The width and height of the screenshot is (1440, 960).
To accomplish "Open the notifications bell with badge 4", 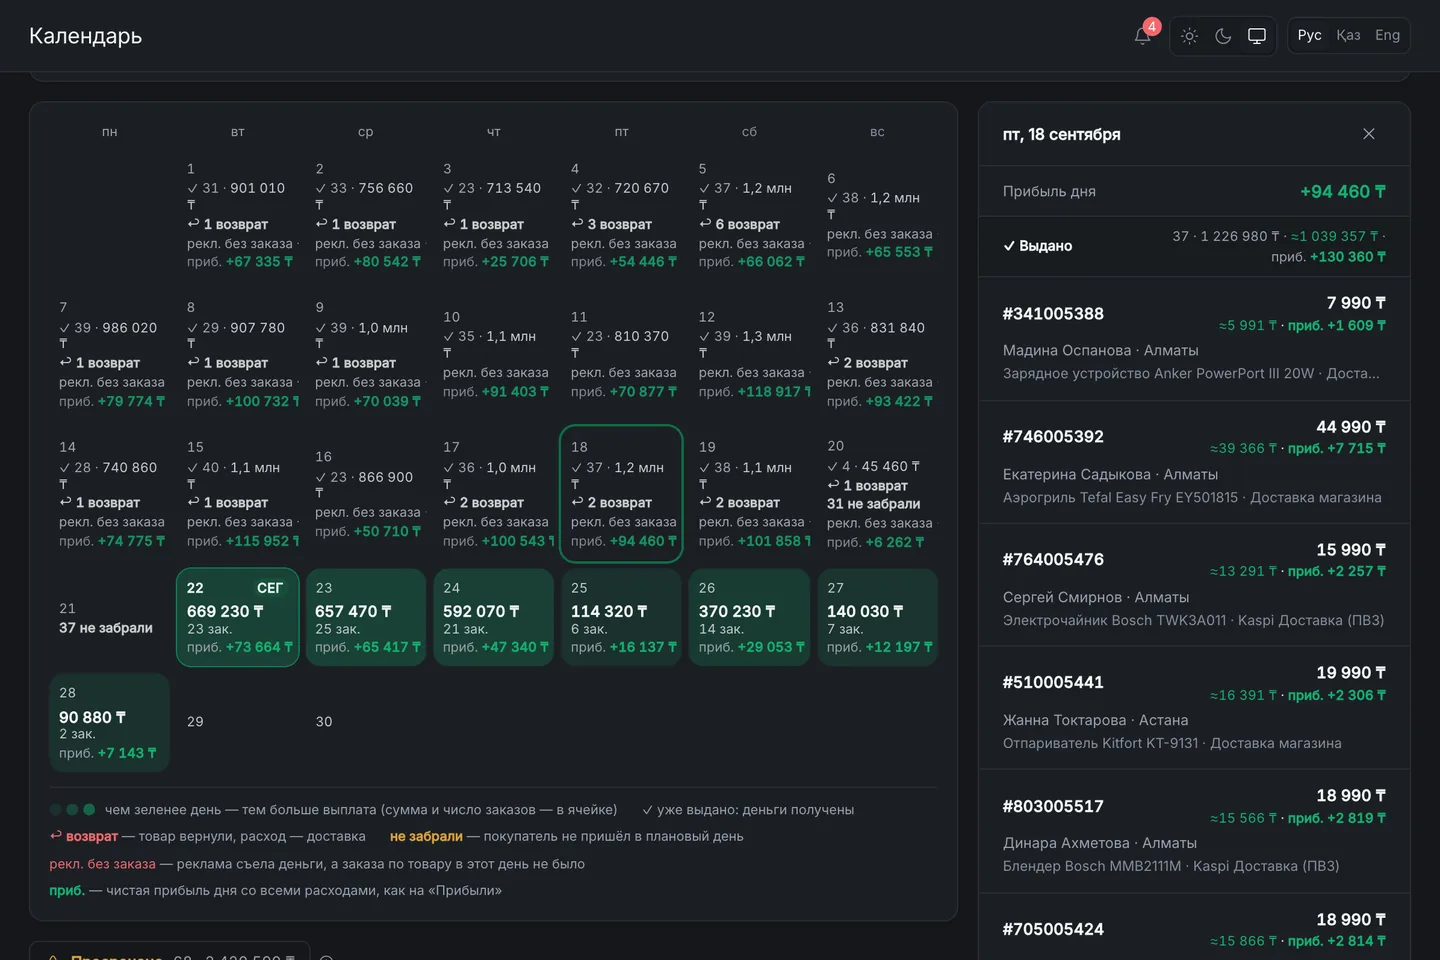I will [x=1143, y=36].
